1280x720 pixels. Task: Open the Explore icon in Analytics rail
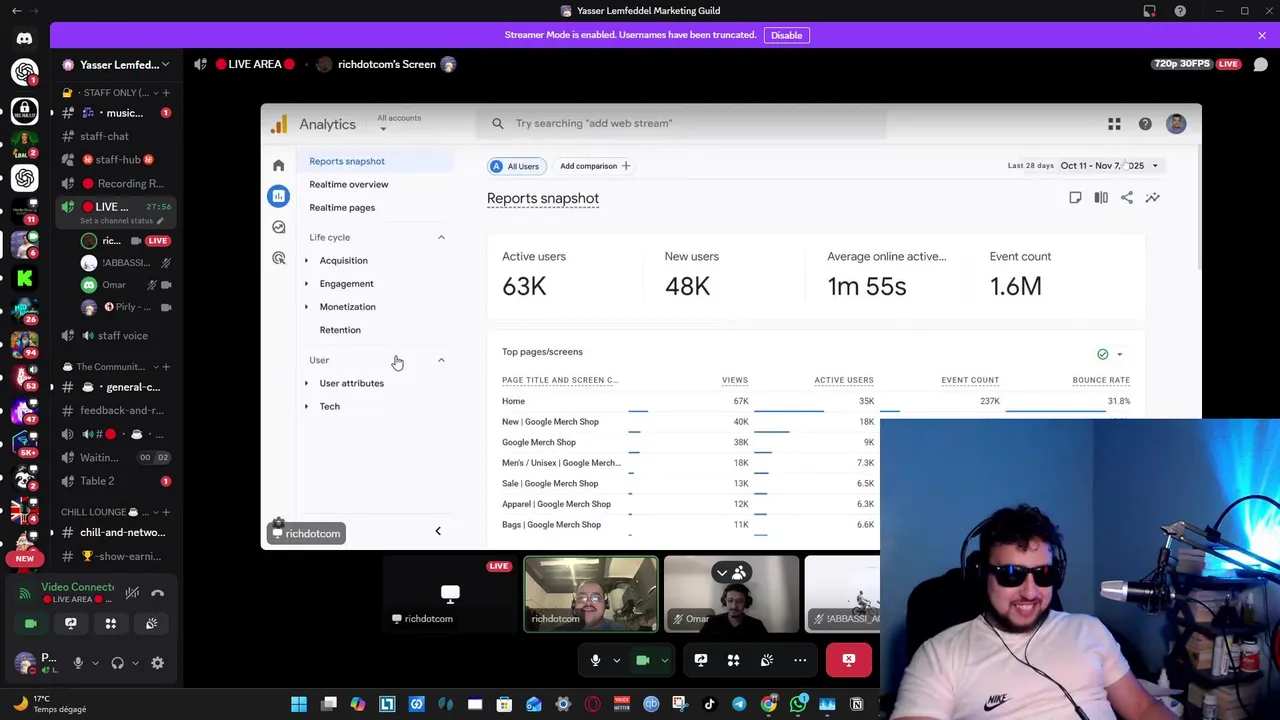point(278,227)
